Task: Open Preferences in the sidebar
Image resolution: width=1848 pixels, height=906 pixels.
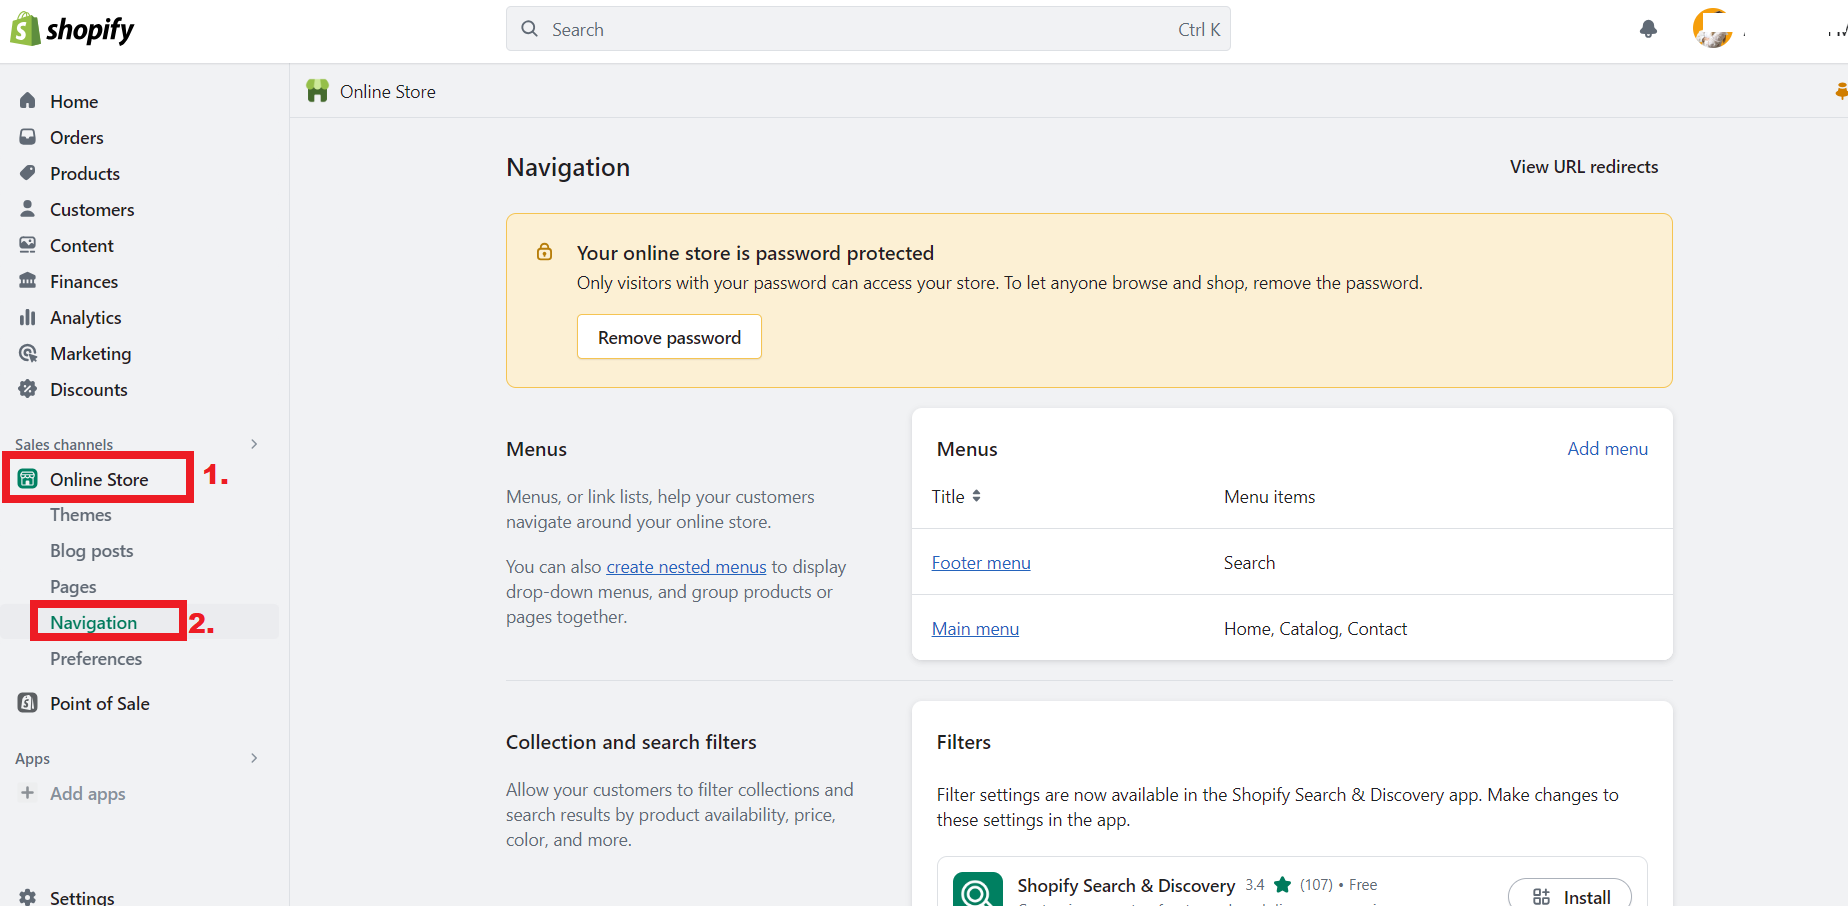Action: (96, 659)
